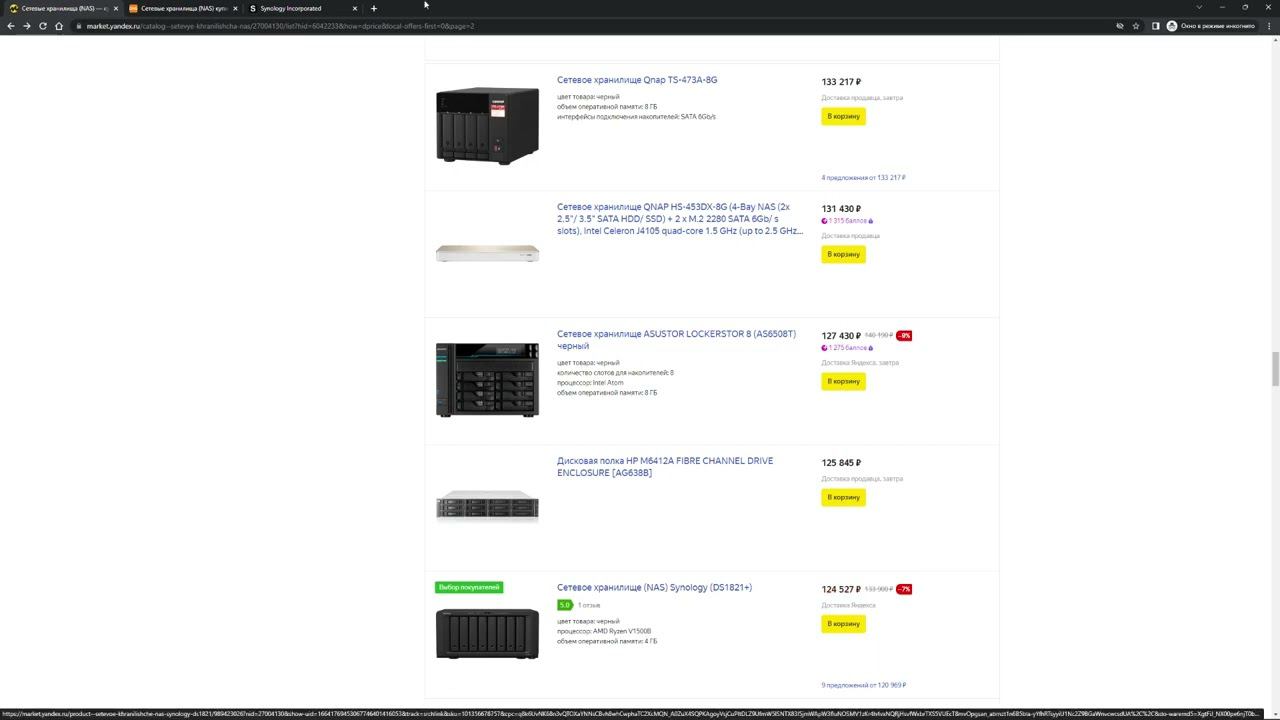Click the 1 315 bonus points badge

847,221
